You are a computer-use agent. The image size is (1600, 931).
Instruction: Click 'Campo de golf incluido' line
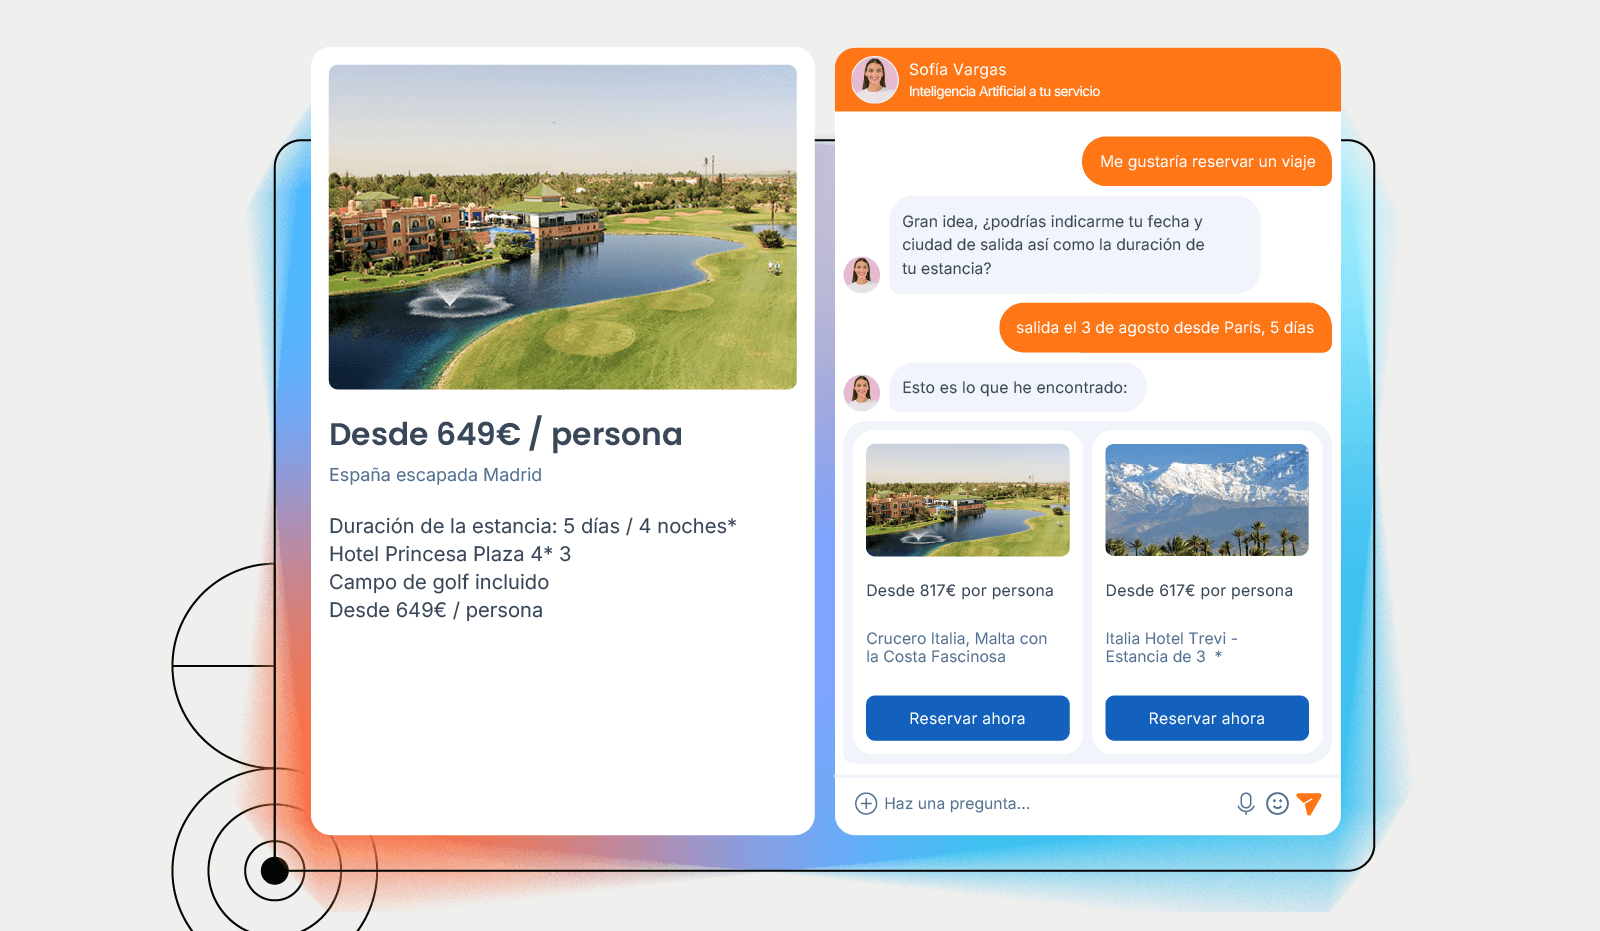coord(439,582)
